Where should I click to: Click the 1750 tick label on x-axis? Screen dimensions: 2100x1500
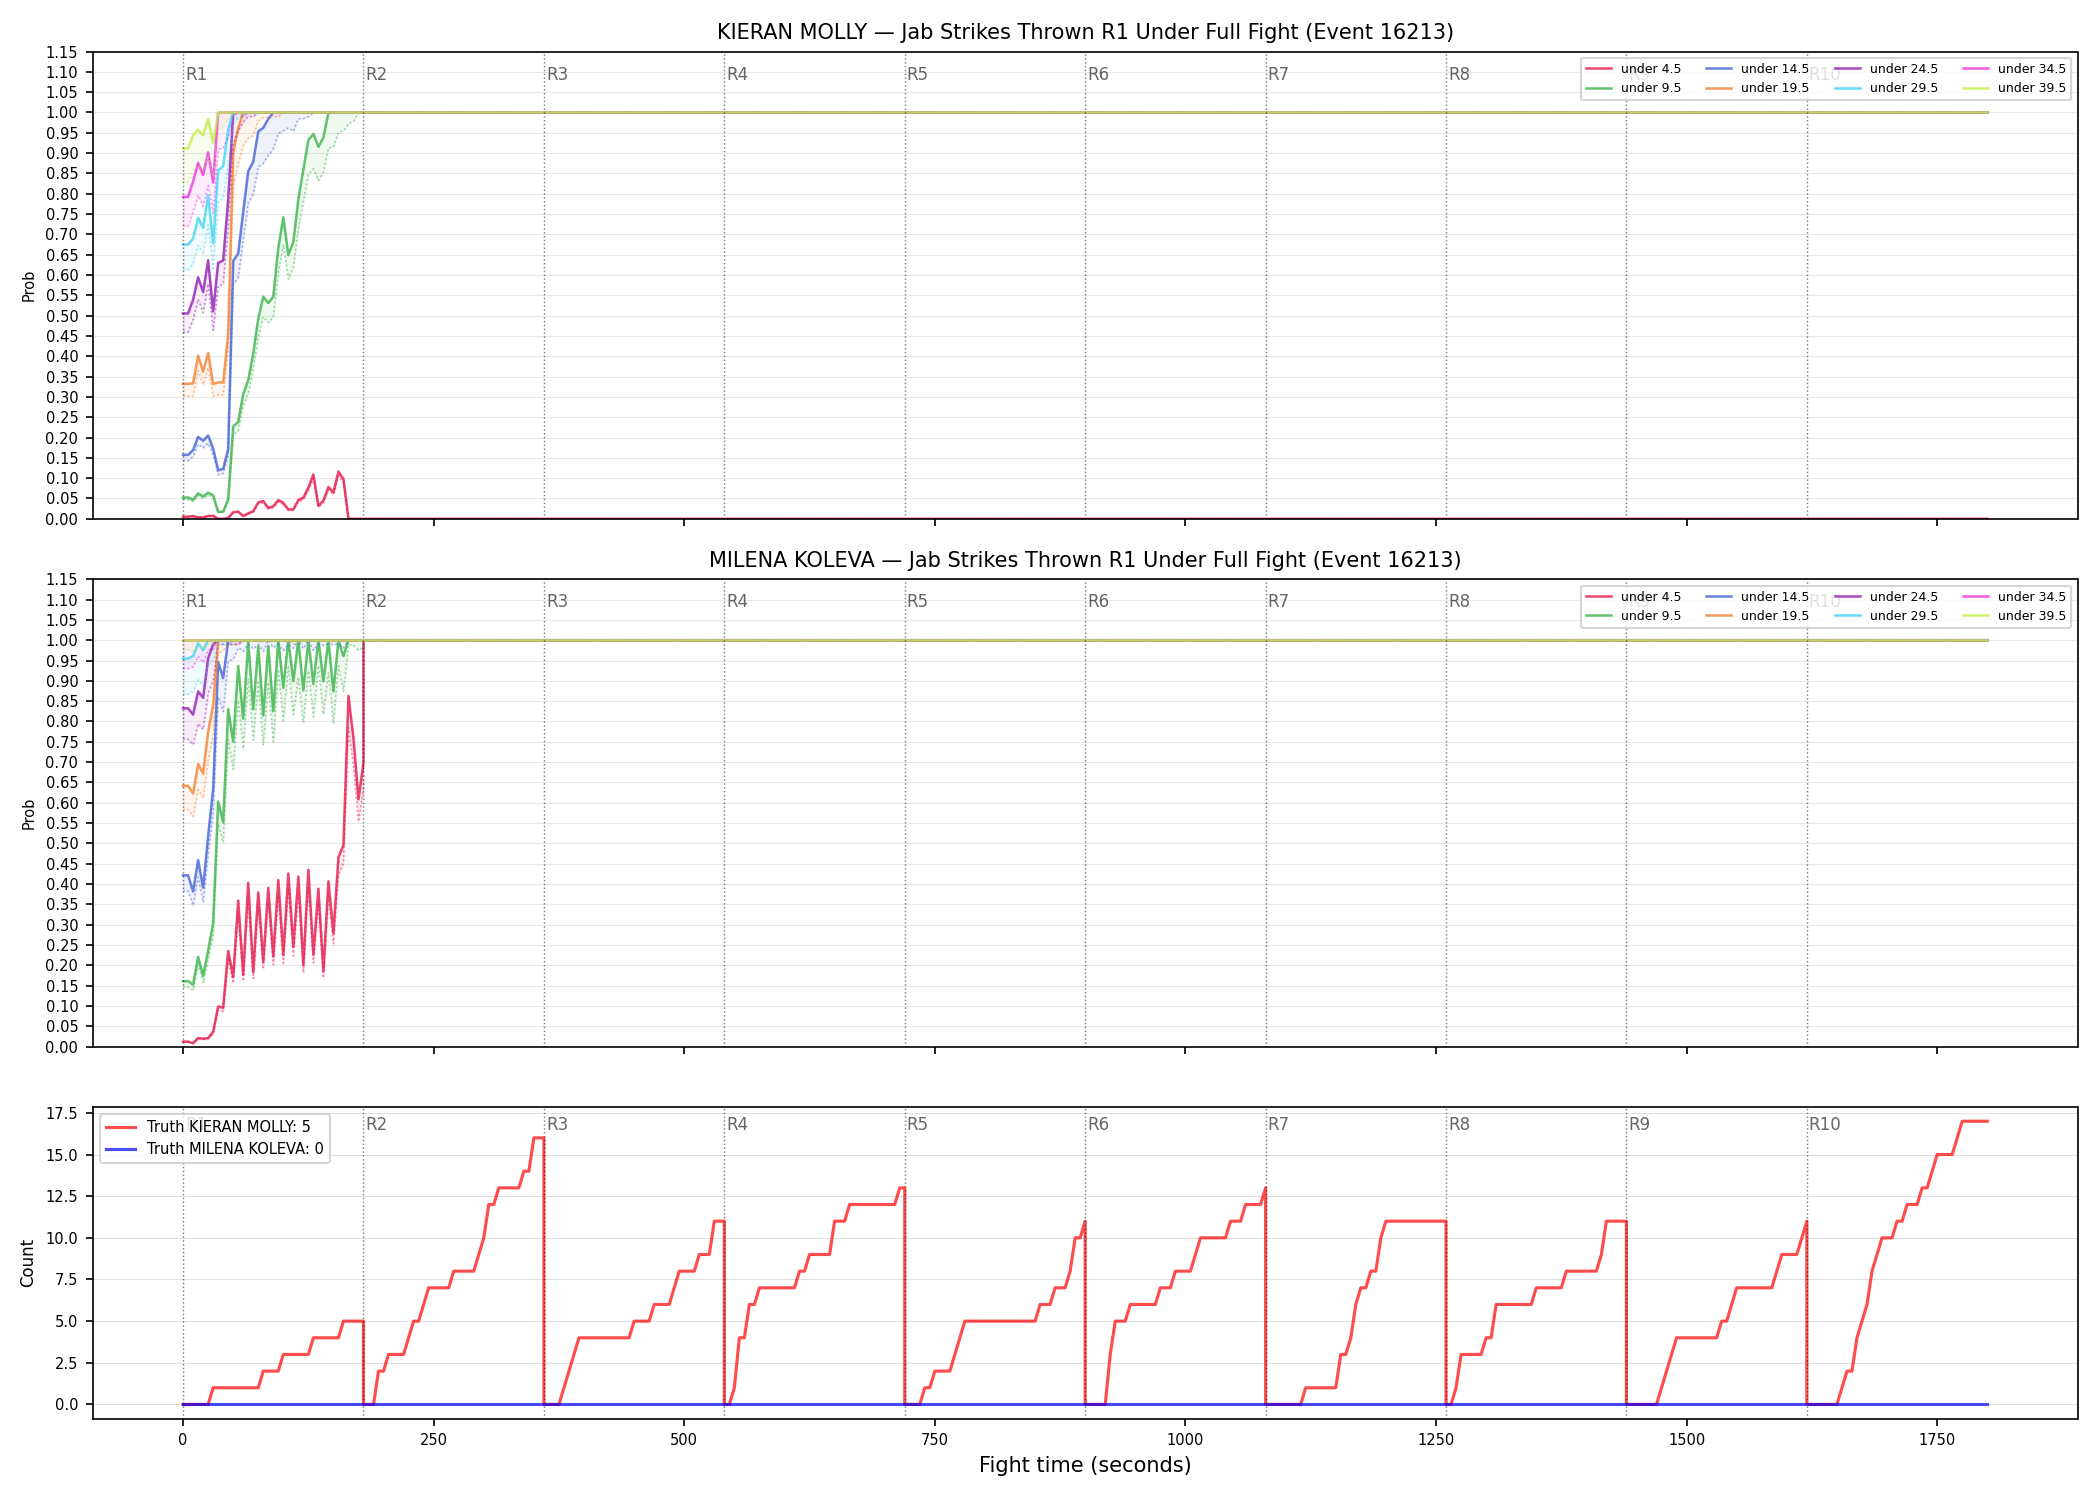(1937, 1440)
